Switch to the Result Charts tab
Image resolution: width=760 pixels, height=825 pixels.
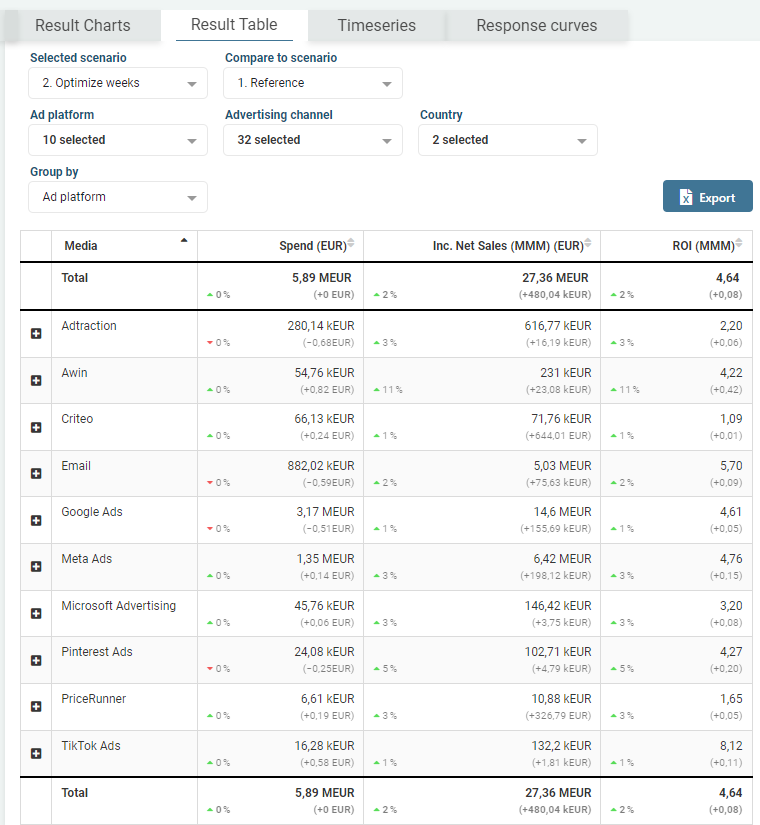click(x=83, y=26)
